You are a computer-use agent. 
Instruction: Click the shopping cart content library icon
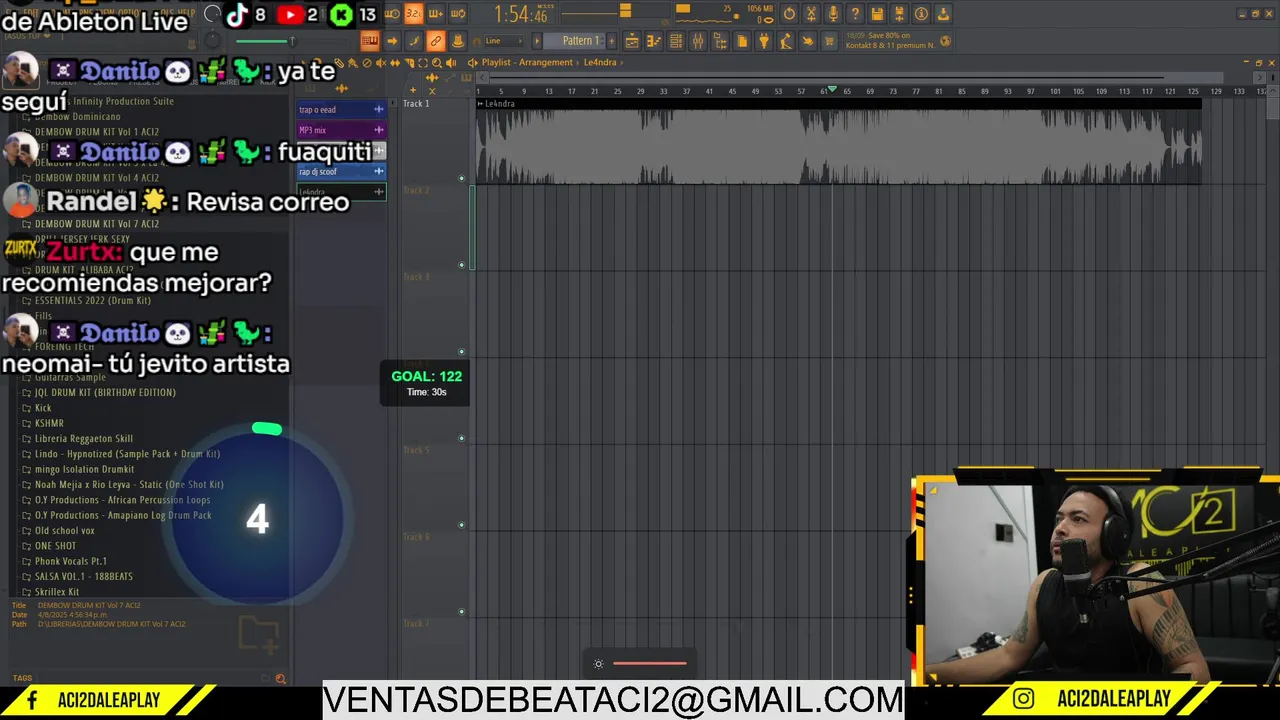pyautogui.click(x=829, y=41)
